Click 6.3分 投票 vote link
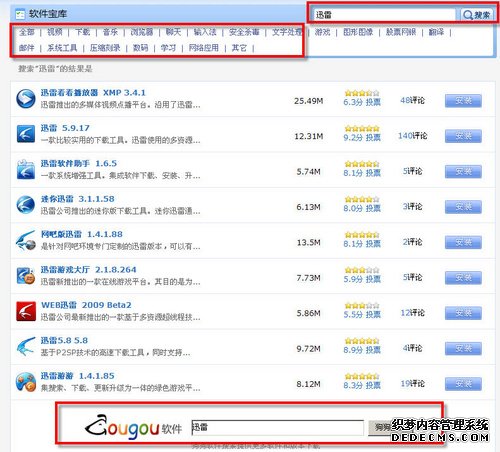The image size is (500, 452). pos(362,102)
